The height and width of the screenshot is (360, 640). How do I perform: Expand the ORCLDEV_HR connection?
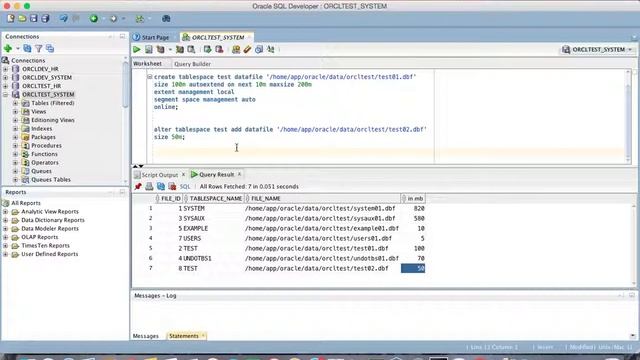point(5,69)
